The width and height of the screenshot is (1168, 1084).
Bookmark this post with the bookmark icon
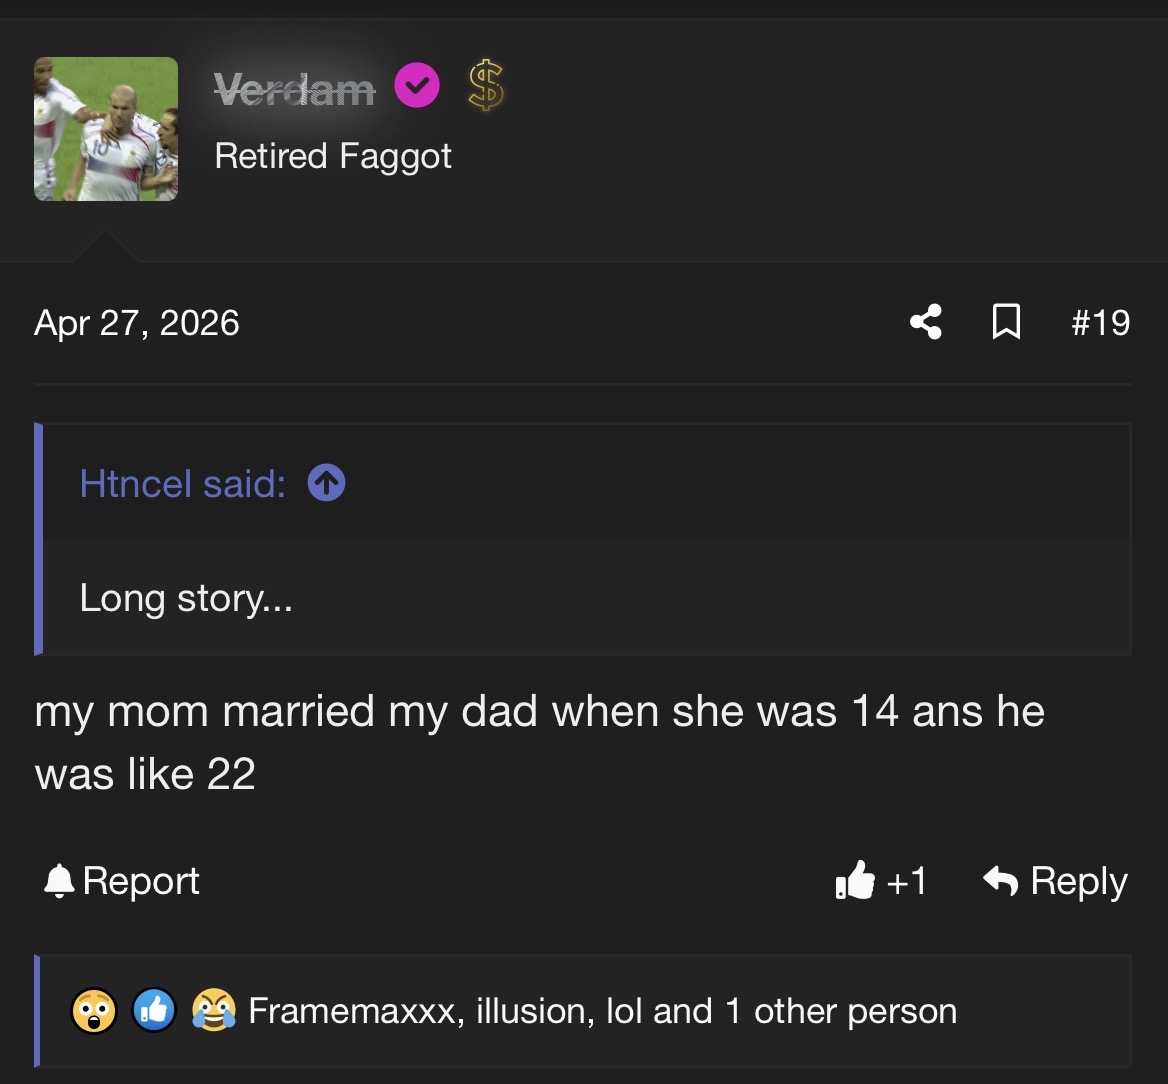(1006, 322)
